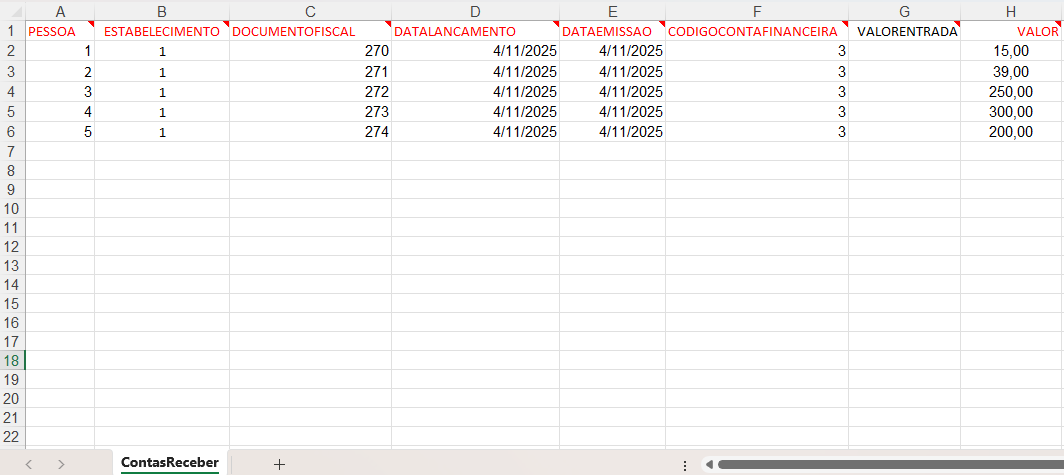Select row 18 header

[12, 360]
